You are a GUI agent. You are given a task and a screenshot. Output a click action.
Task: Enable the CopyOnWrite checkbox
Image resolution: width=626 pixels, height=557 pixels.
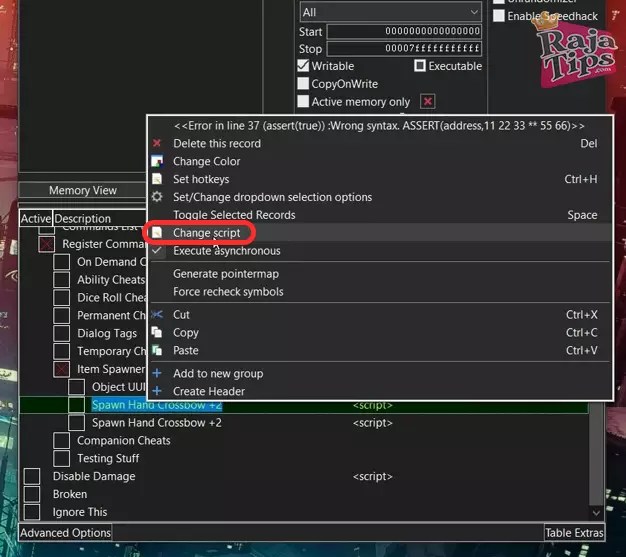303,83
